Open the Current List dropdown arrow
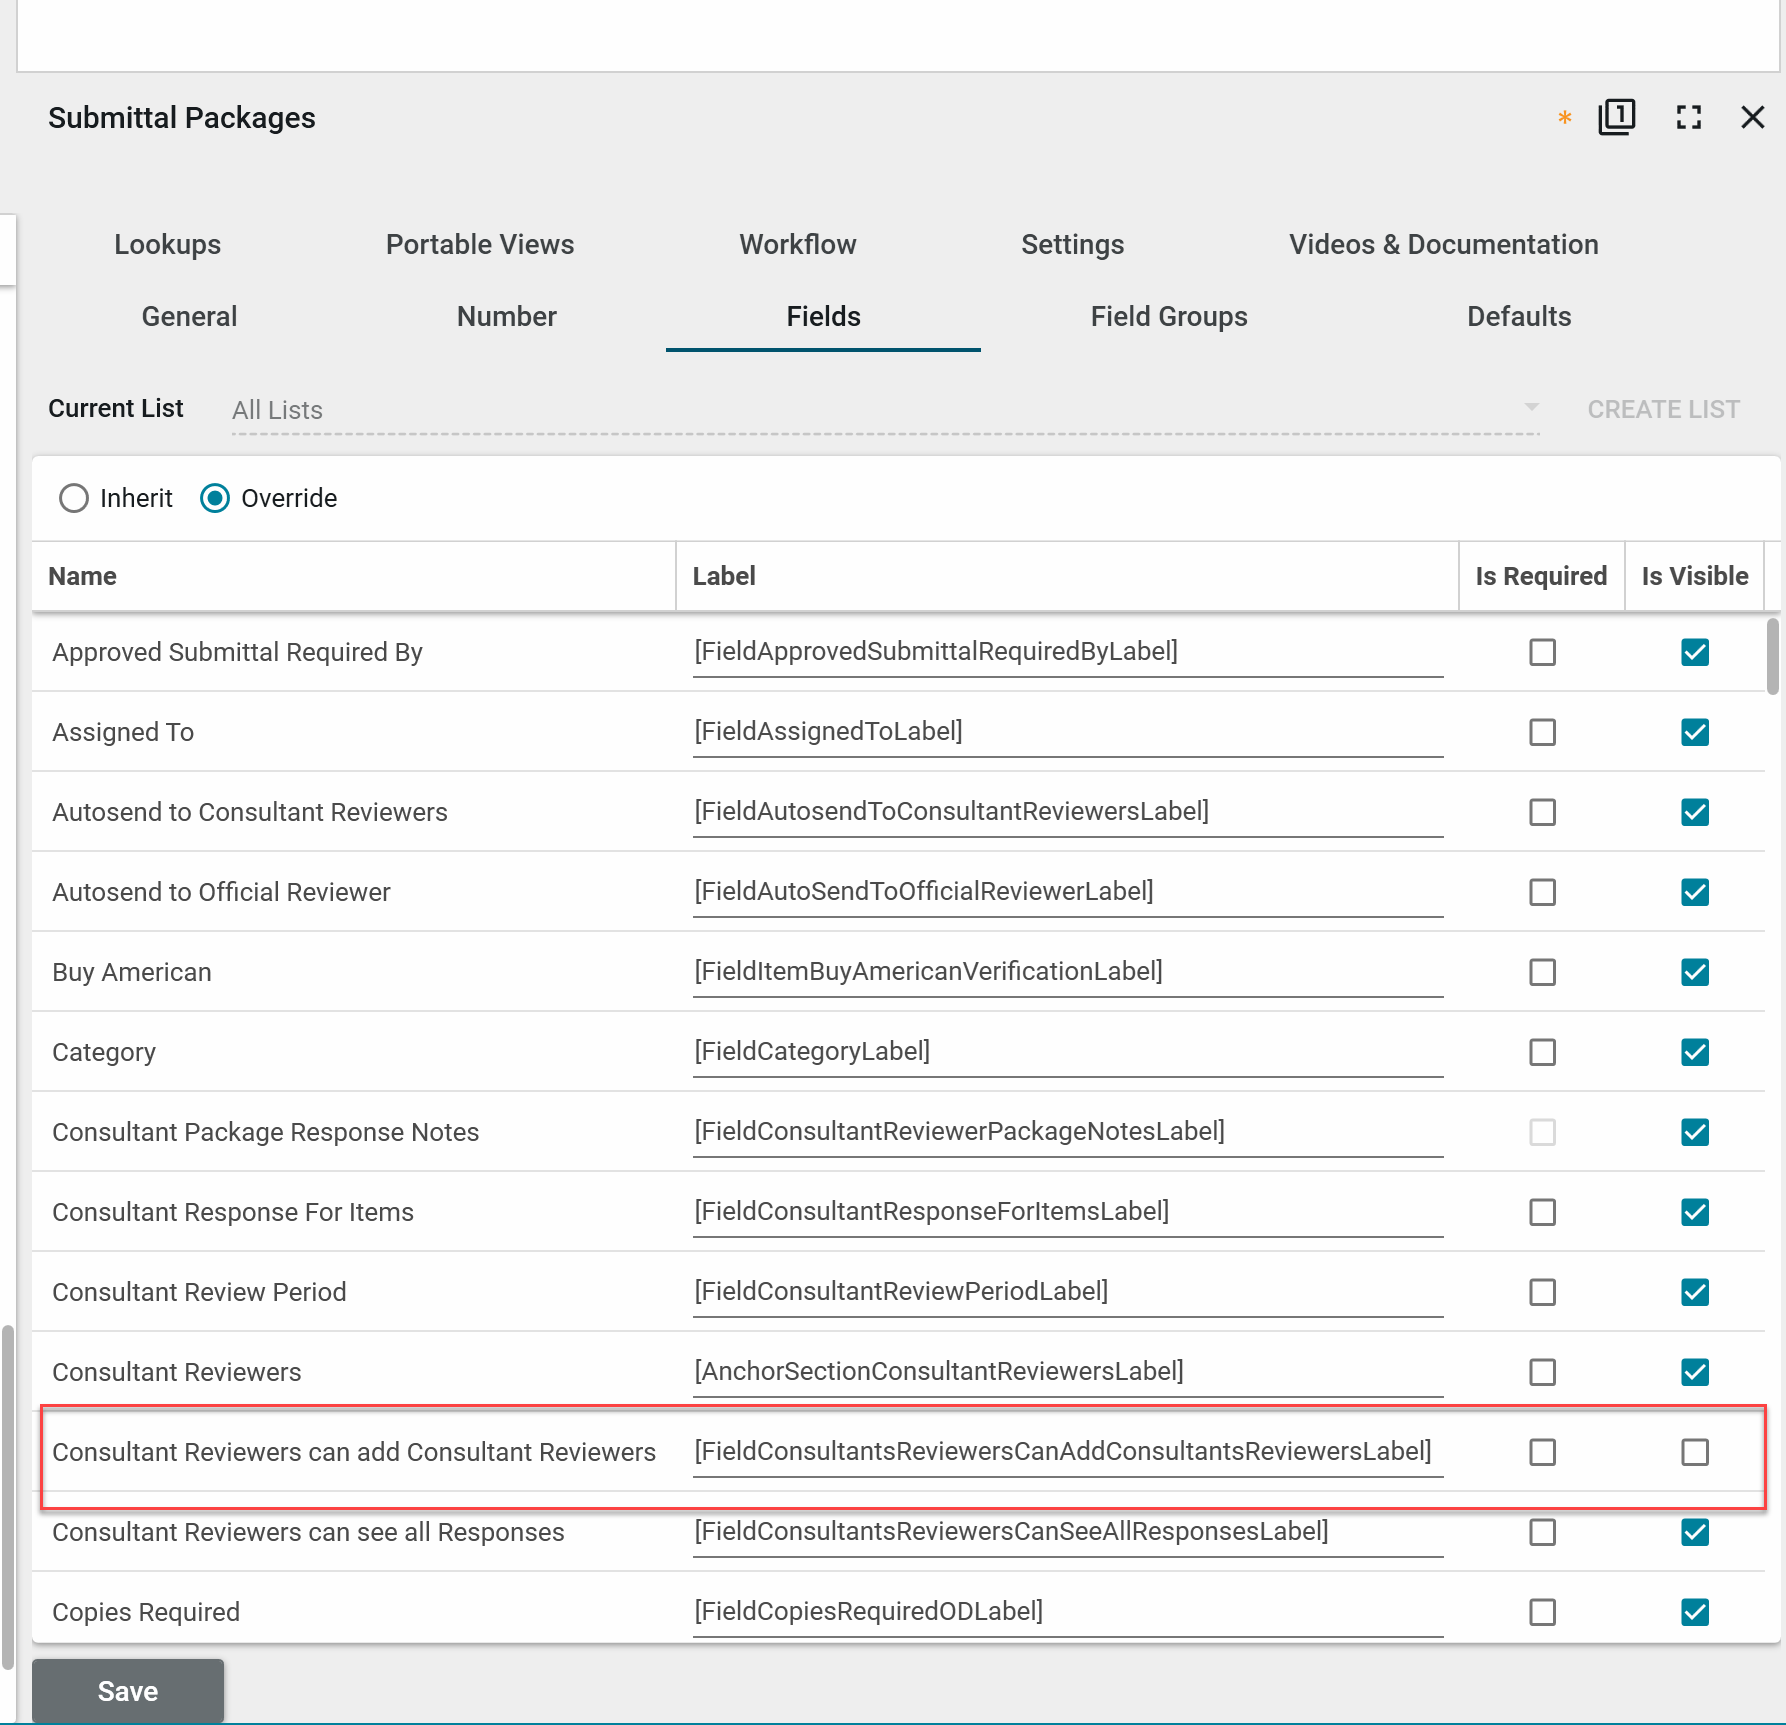Screen dimensions: 1786x1725 click(1531, 408)
